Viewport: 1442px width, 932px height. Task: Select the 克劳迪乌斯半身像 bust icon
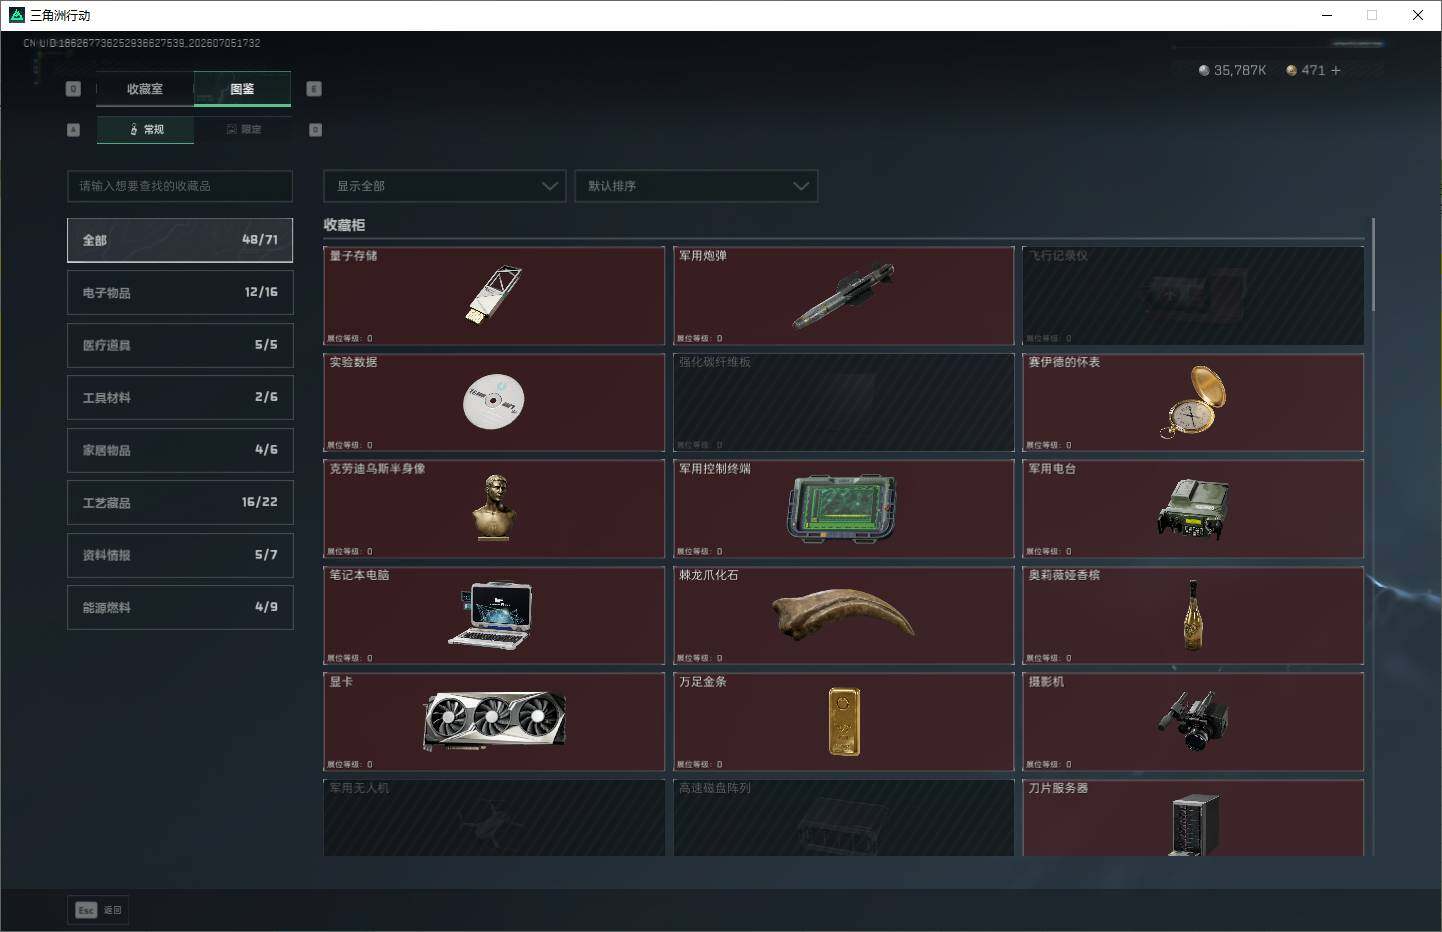(x=494, y=508)
